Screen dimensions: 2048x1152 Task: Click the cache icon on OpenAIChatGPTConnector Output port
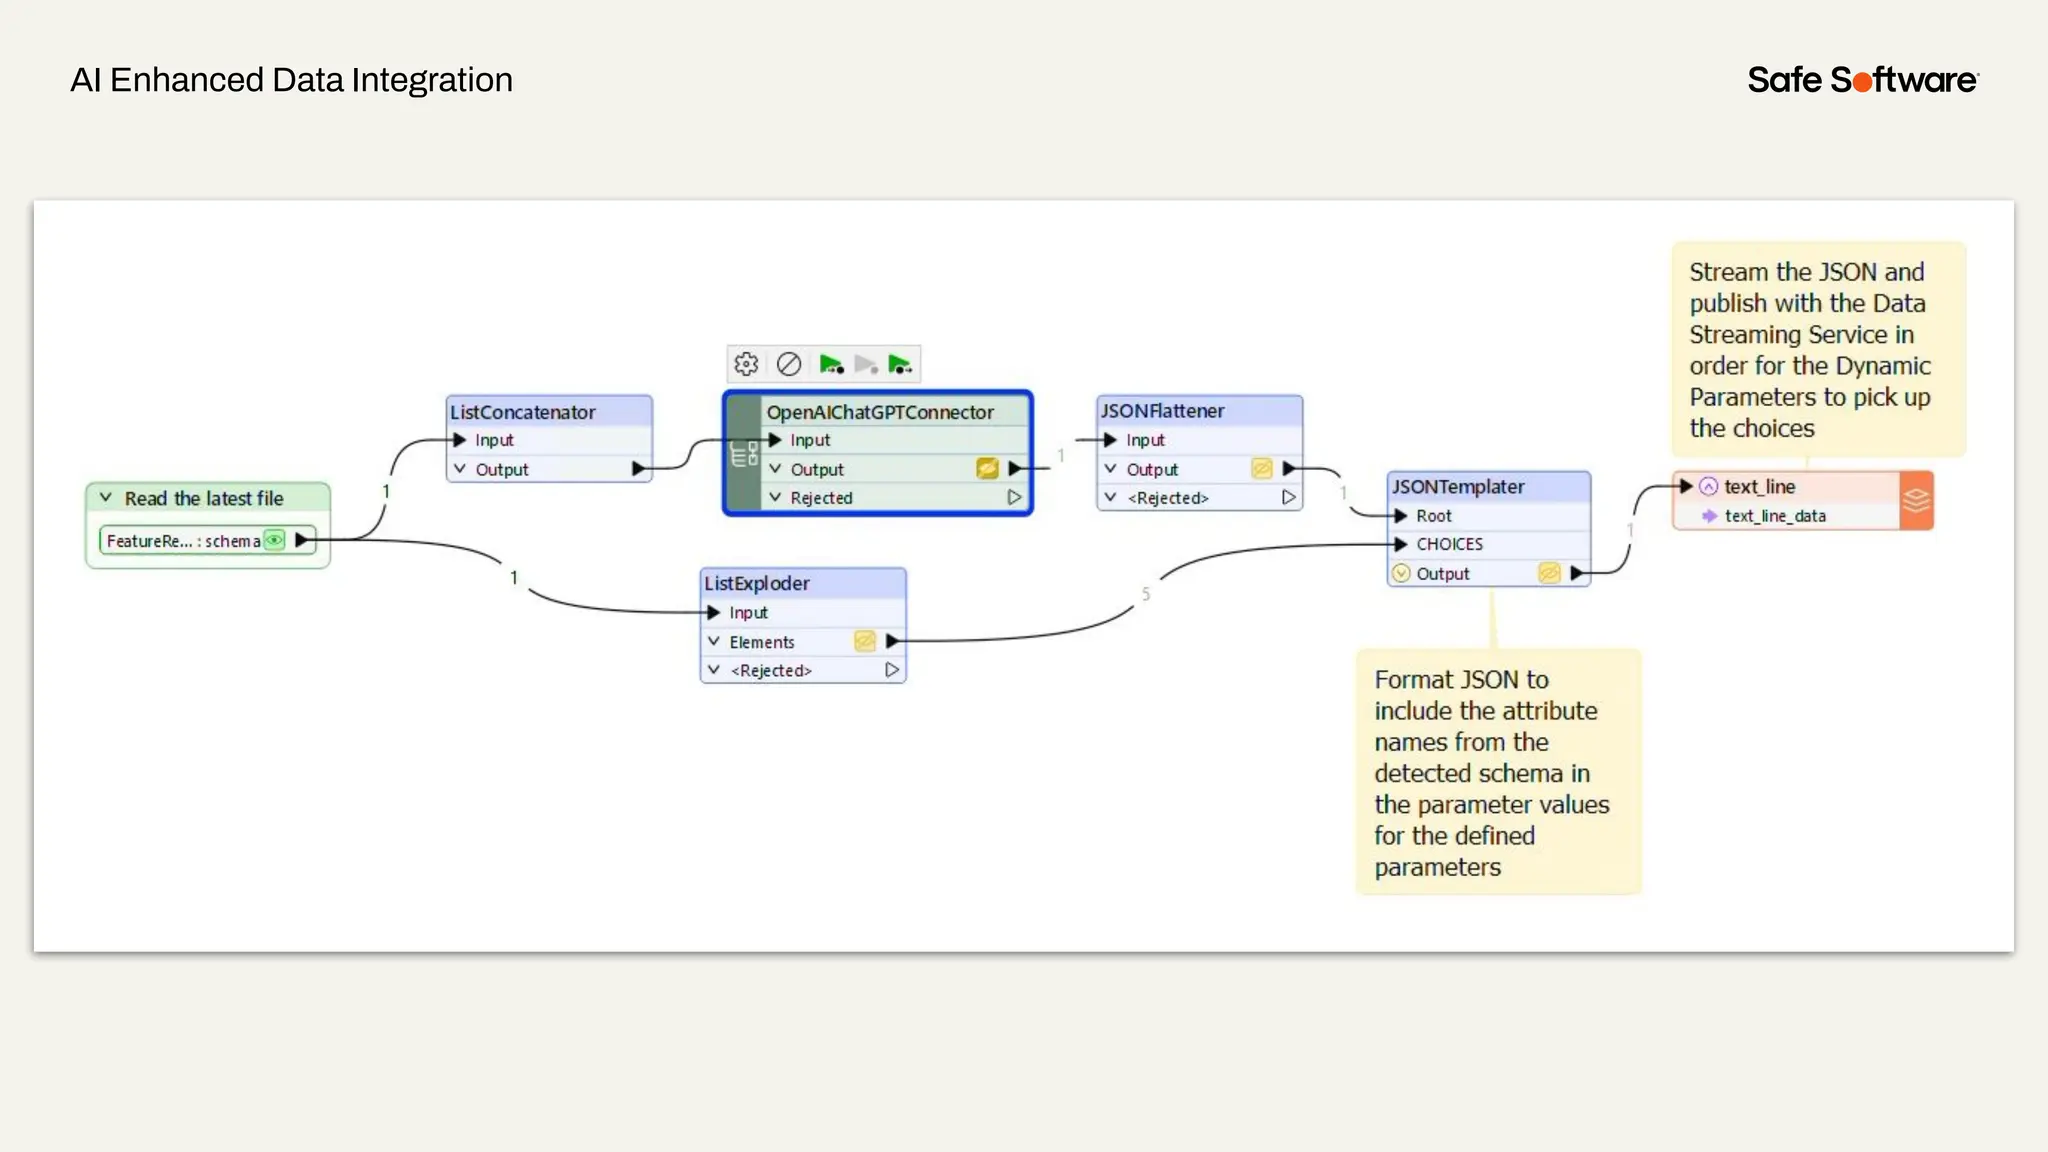pos(987,468)
